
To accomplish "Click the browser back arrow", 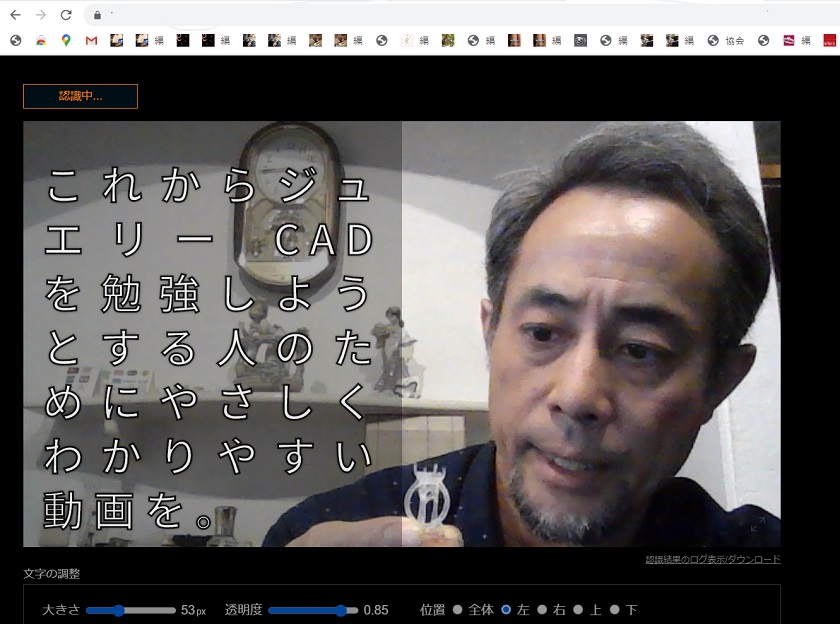I will pos(15,15).
